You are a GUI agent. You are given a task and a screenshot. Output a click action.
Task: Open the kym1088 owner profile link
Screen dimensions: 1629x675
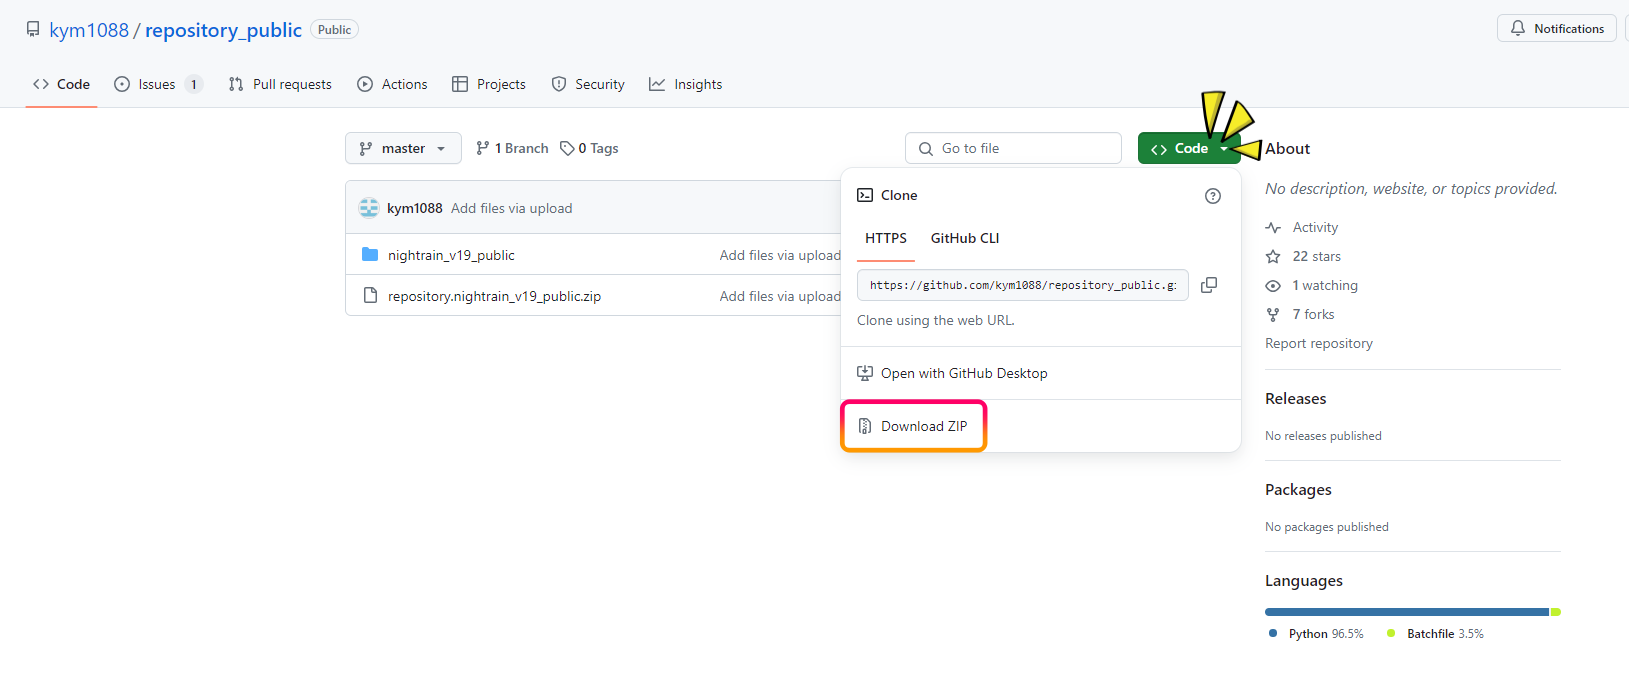coord(89,30)
